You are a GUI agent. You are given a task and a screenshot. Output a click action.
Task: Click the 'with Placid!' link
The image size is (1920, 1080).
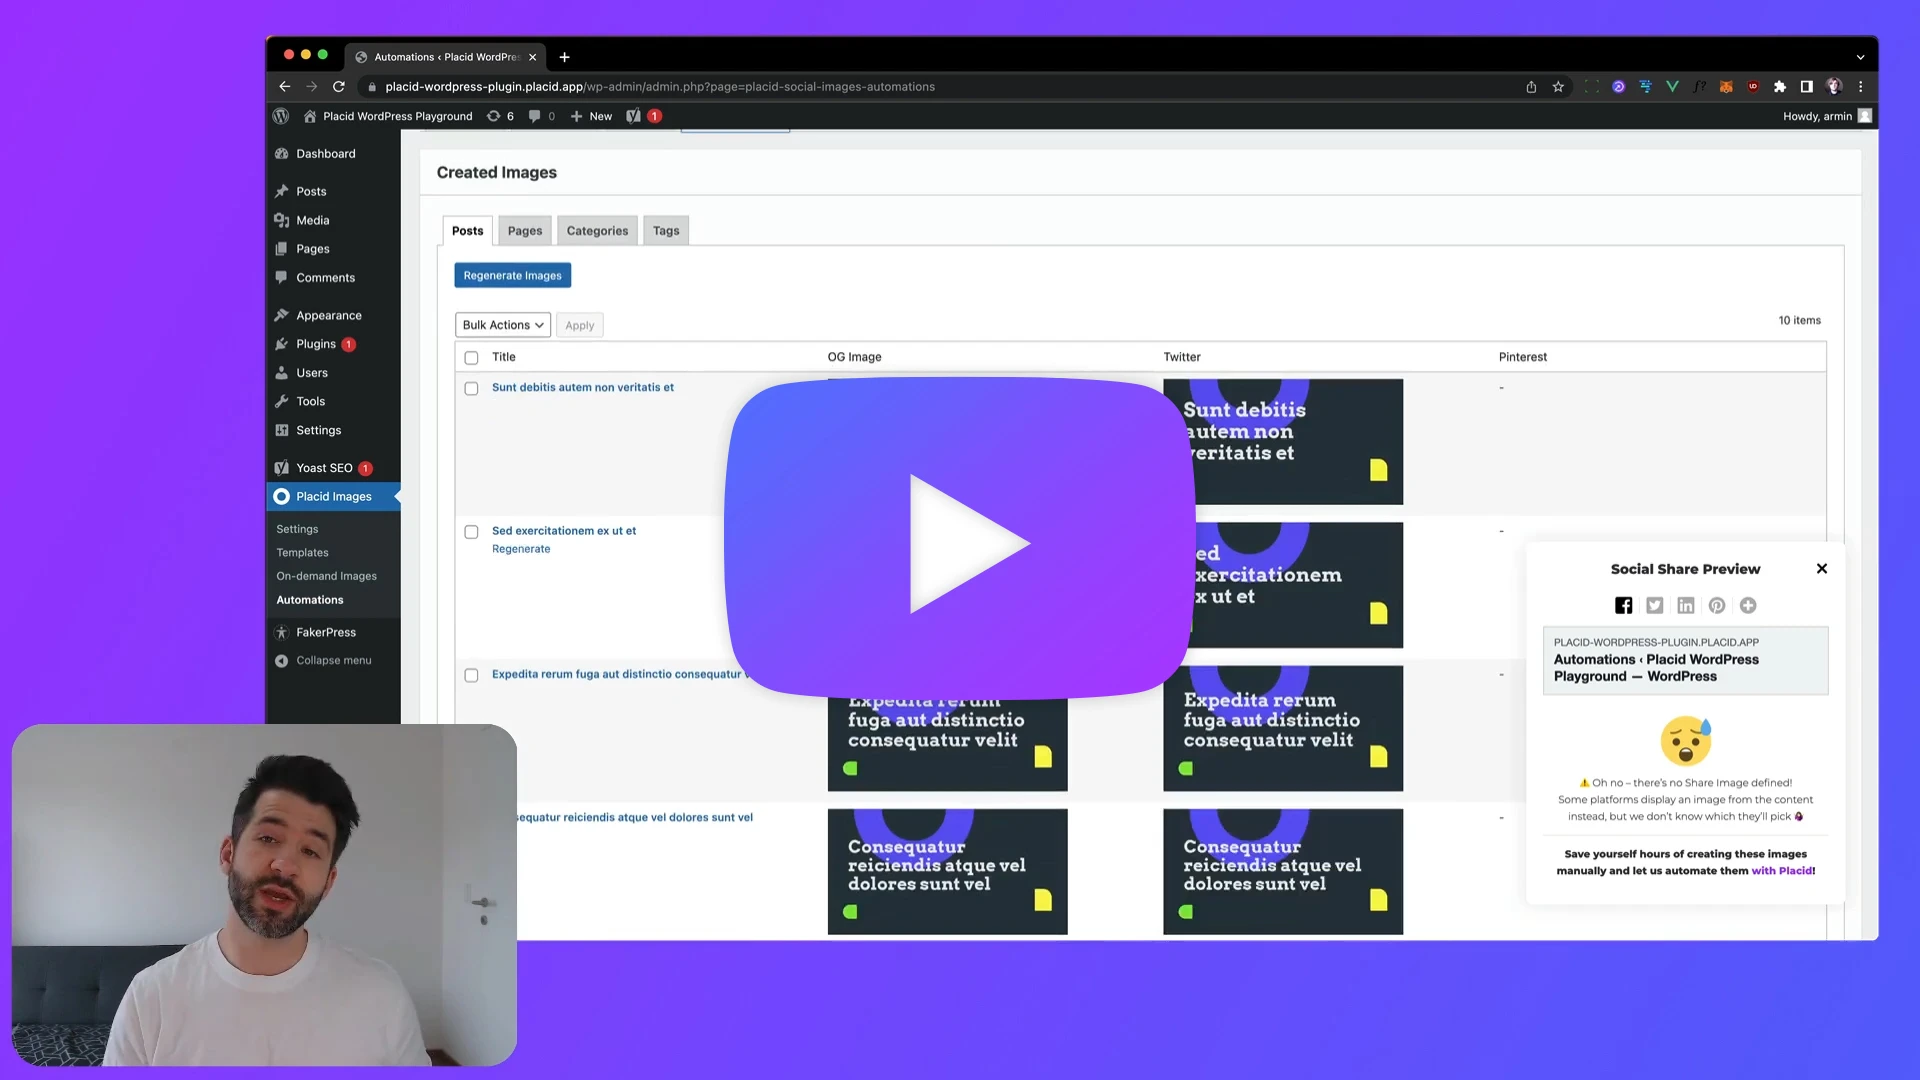click(x=1783, y=871)
